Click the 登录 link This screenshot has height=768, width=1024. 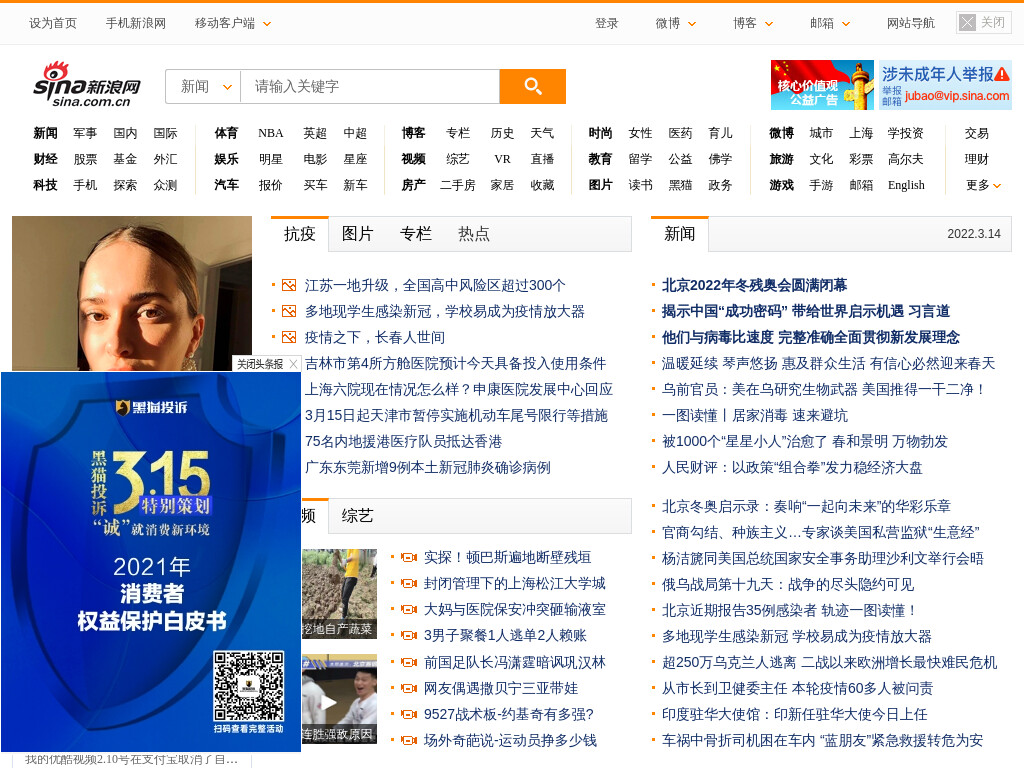607,24
